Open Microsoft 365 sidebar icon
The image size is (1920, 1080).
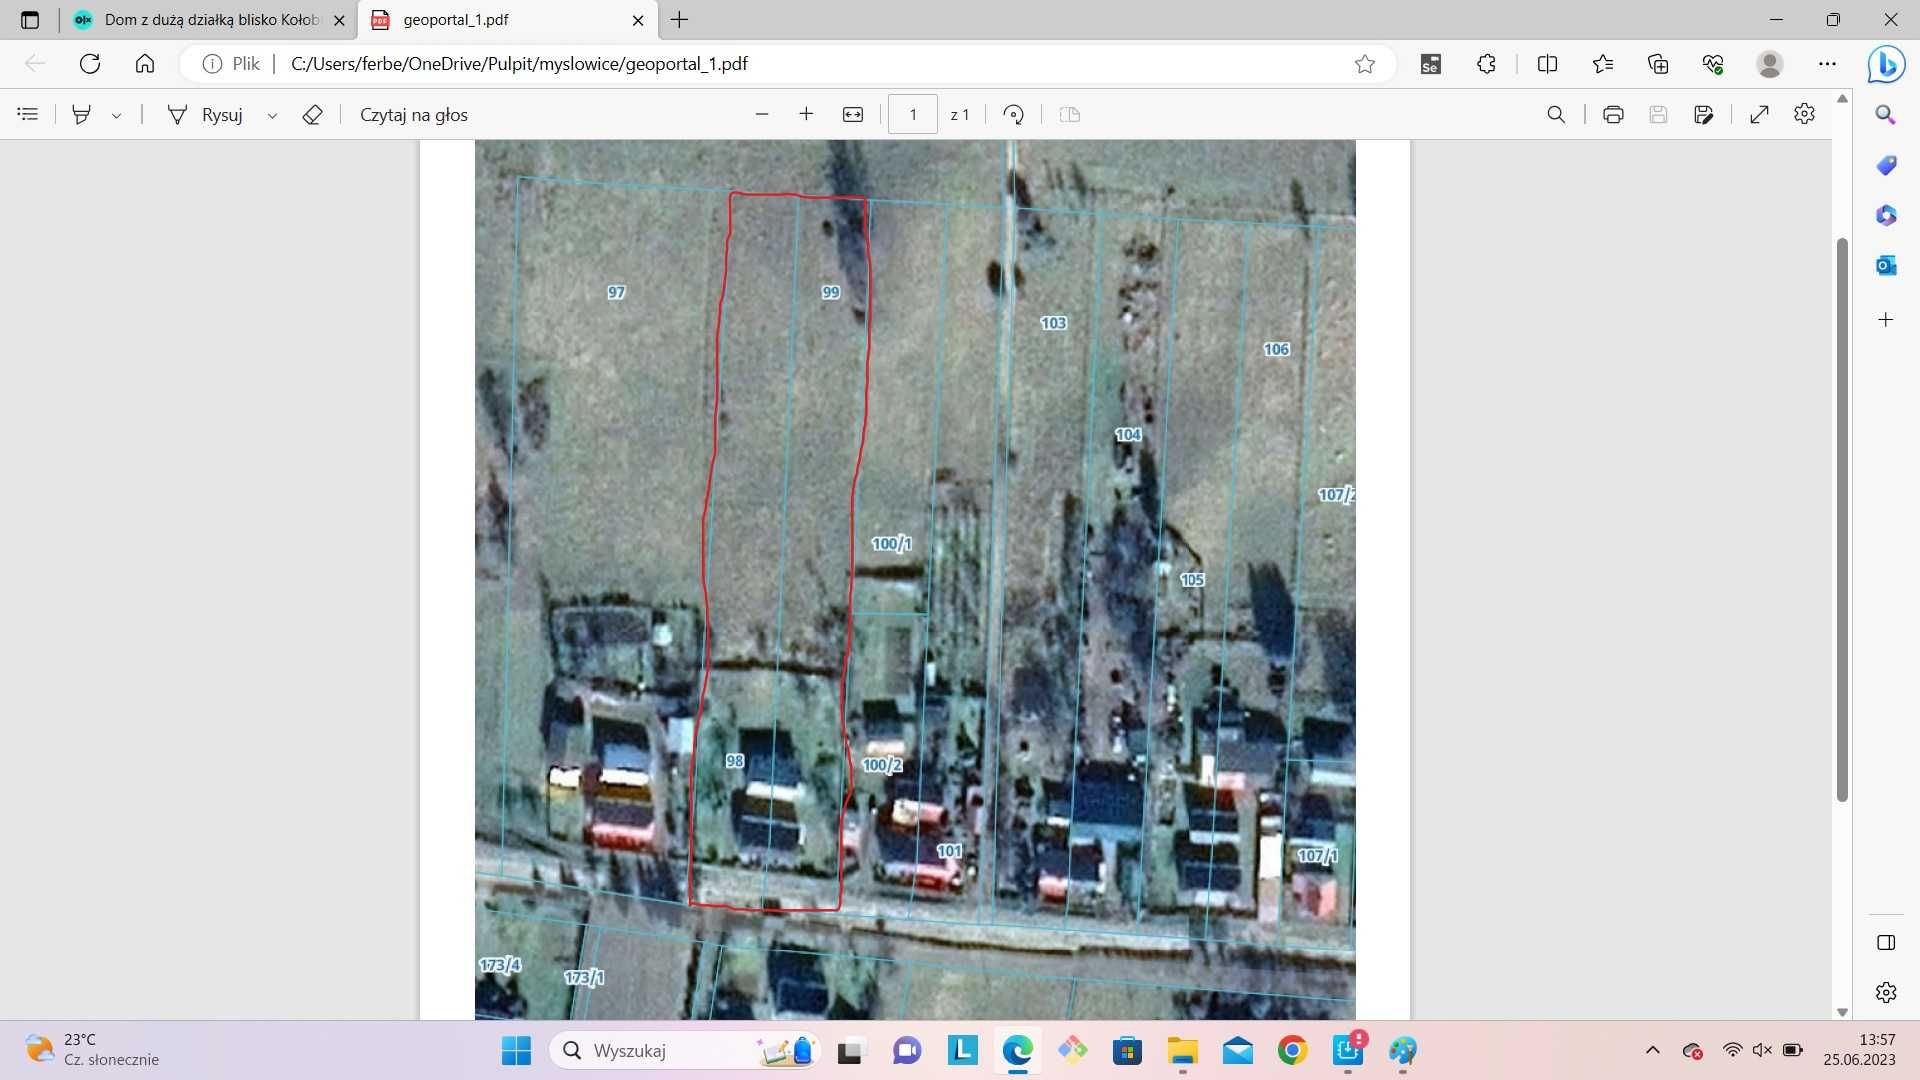pos(1886,216)
